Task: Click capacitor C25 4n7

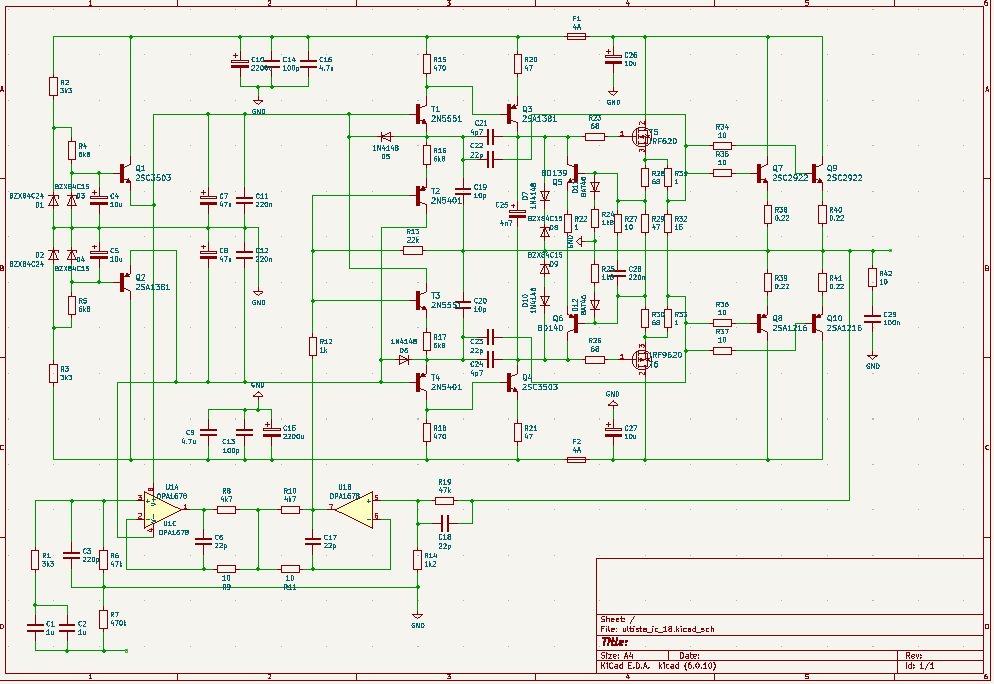Action: pyautogui.click(x=517, y=214)
